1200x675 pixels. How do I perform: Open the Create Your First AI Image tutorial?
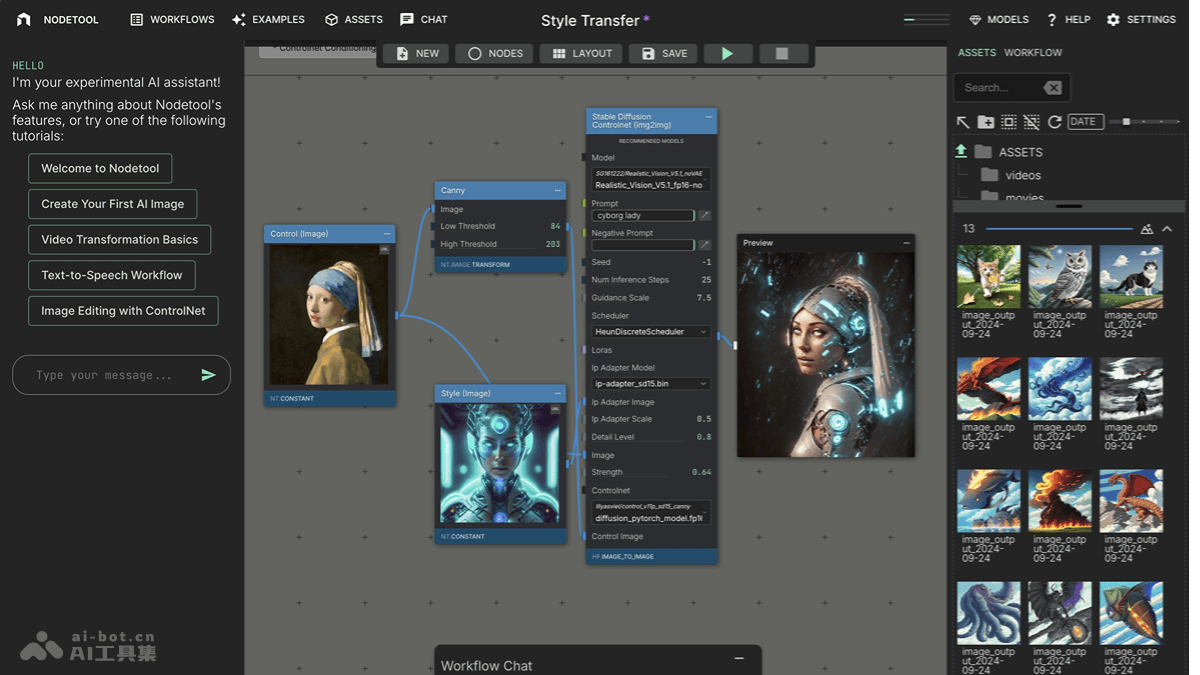point(112,203)
